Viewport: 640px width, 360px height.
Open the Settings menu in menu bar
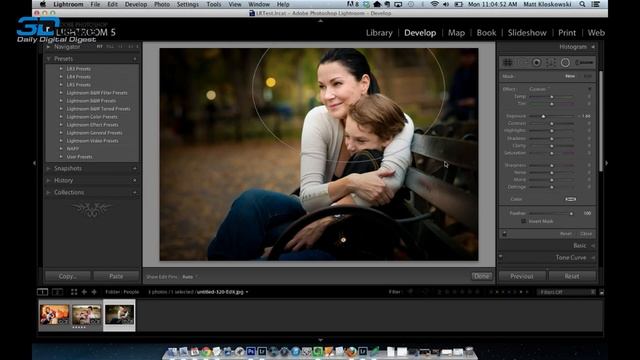tap(187, 4)
